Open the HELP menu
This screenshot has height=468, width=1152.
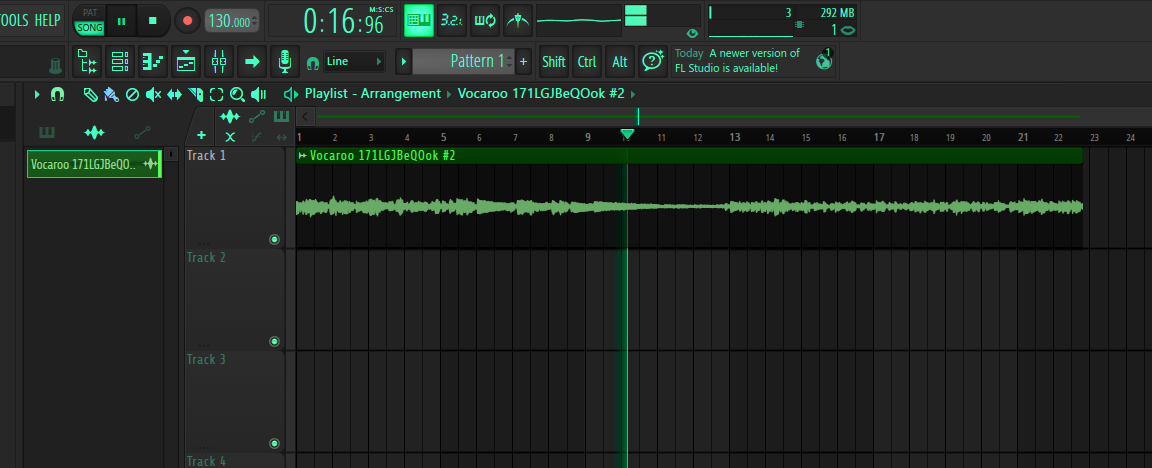point(47,20)
